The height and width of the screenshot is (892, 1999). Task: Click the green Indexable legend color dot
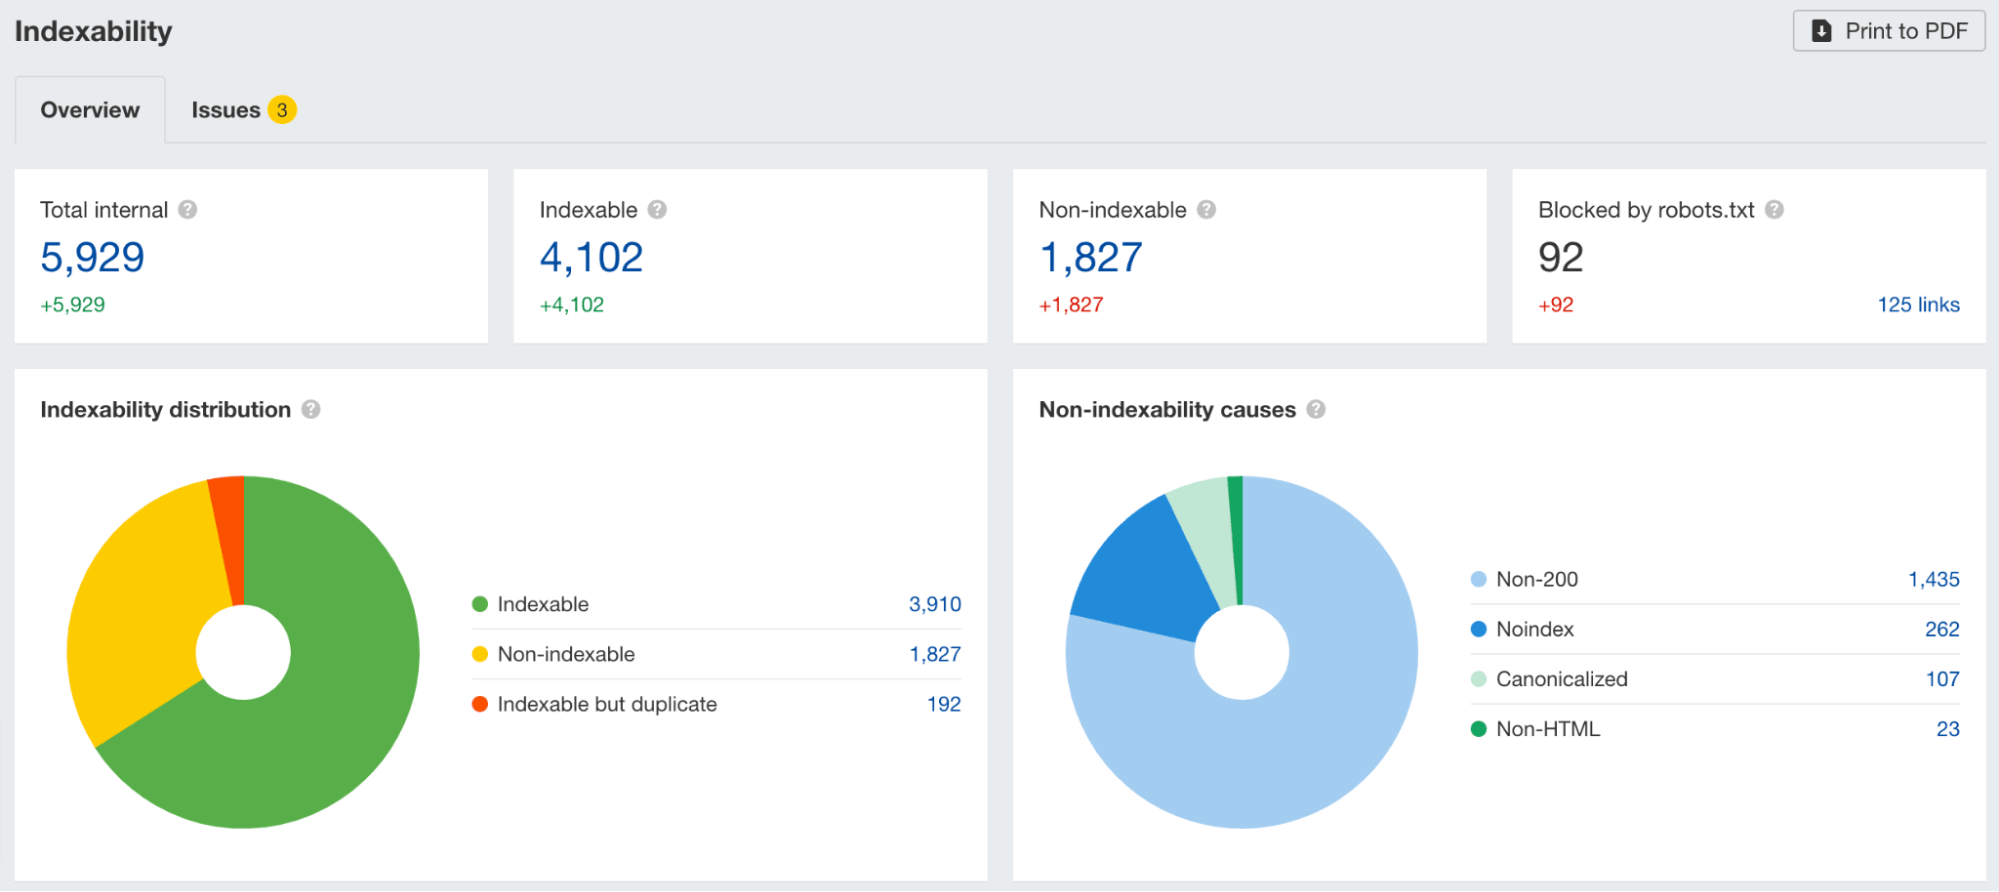pos(480,604)
